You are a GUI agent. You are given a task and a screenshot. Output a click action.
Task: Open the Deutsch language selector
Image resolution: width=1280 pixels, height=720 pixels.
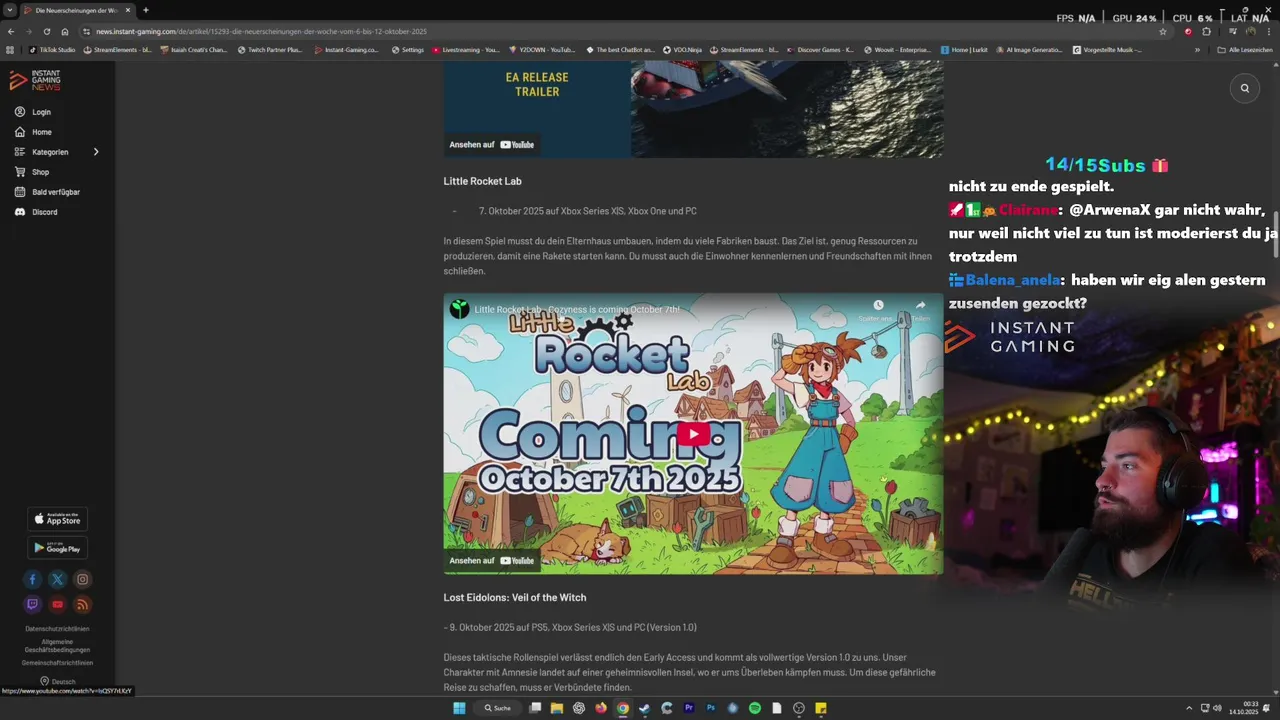point(58,681)
